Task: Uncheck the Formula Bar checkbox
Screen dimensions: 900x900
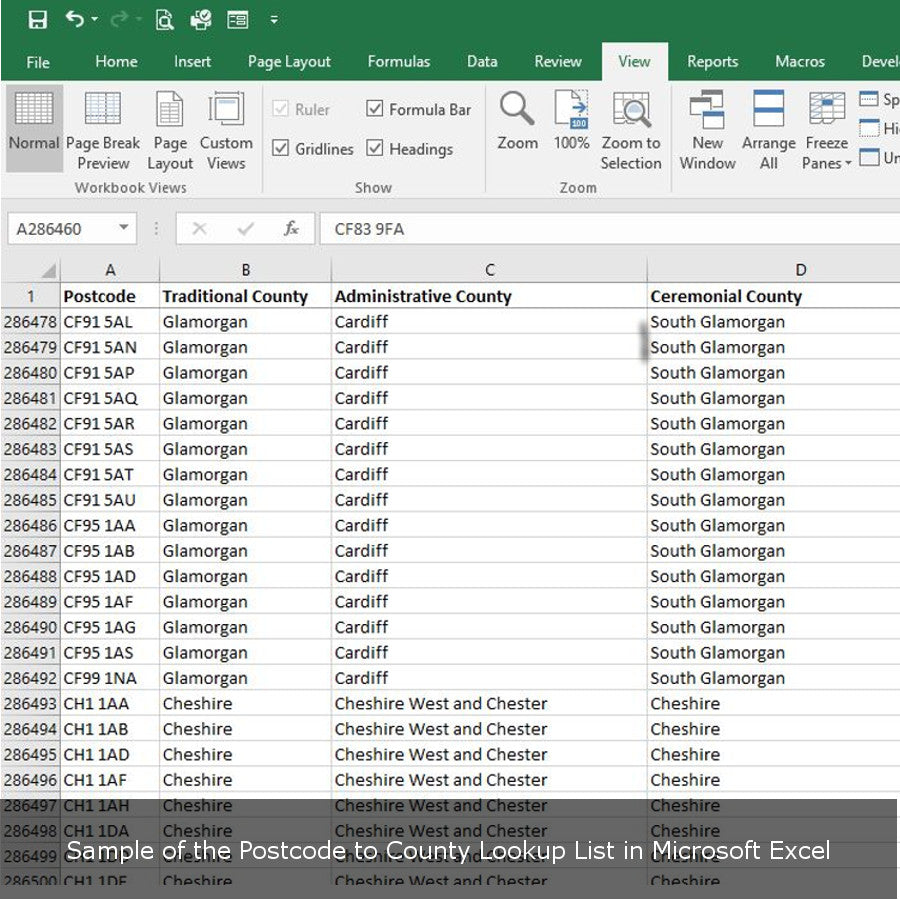Action: coord(375,109)
